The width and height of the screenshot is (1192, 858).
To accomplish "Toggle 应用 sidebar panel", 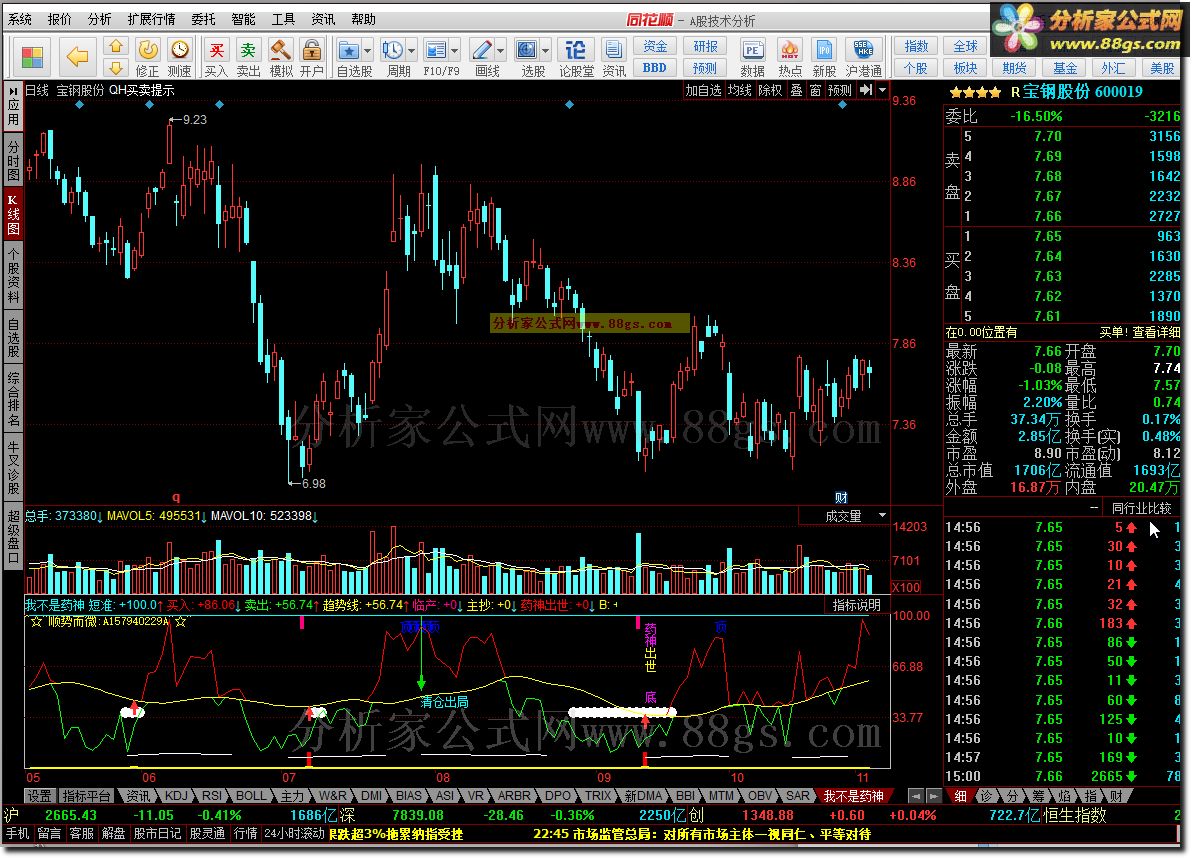I will pyautogui.click(x=13, y=106).
